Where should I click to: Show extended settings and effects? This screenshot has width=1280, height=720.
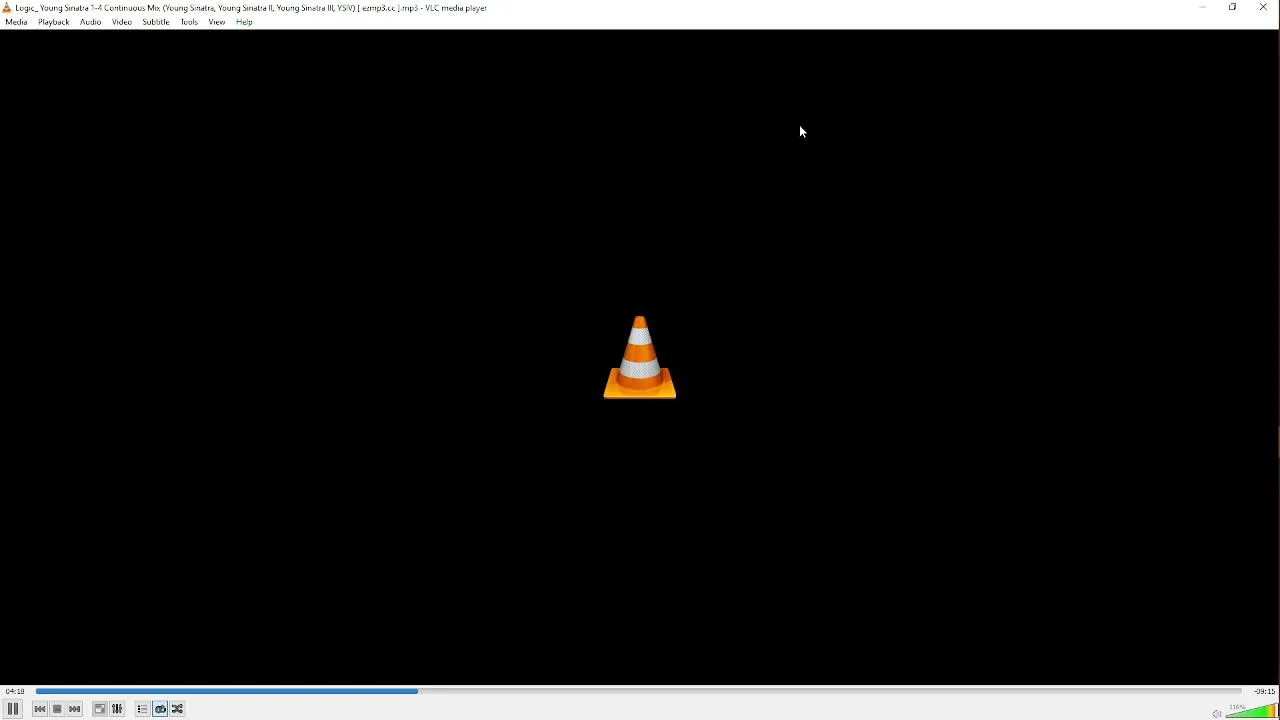[118, 710]
